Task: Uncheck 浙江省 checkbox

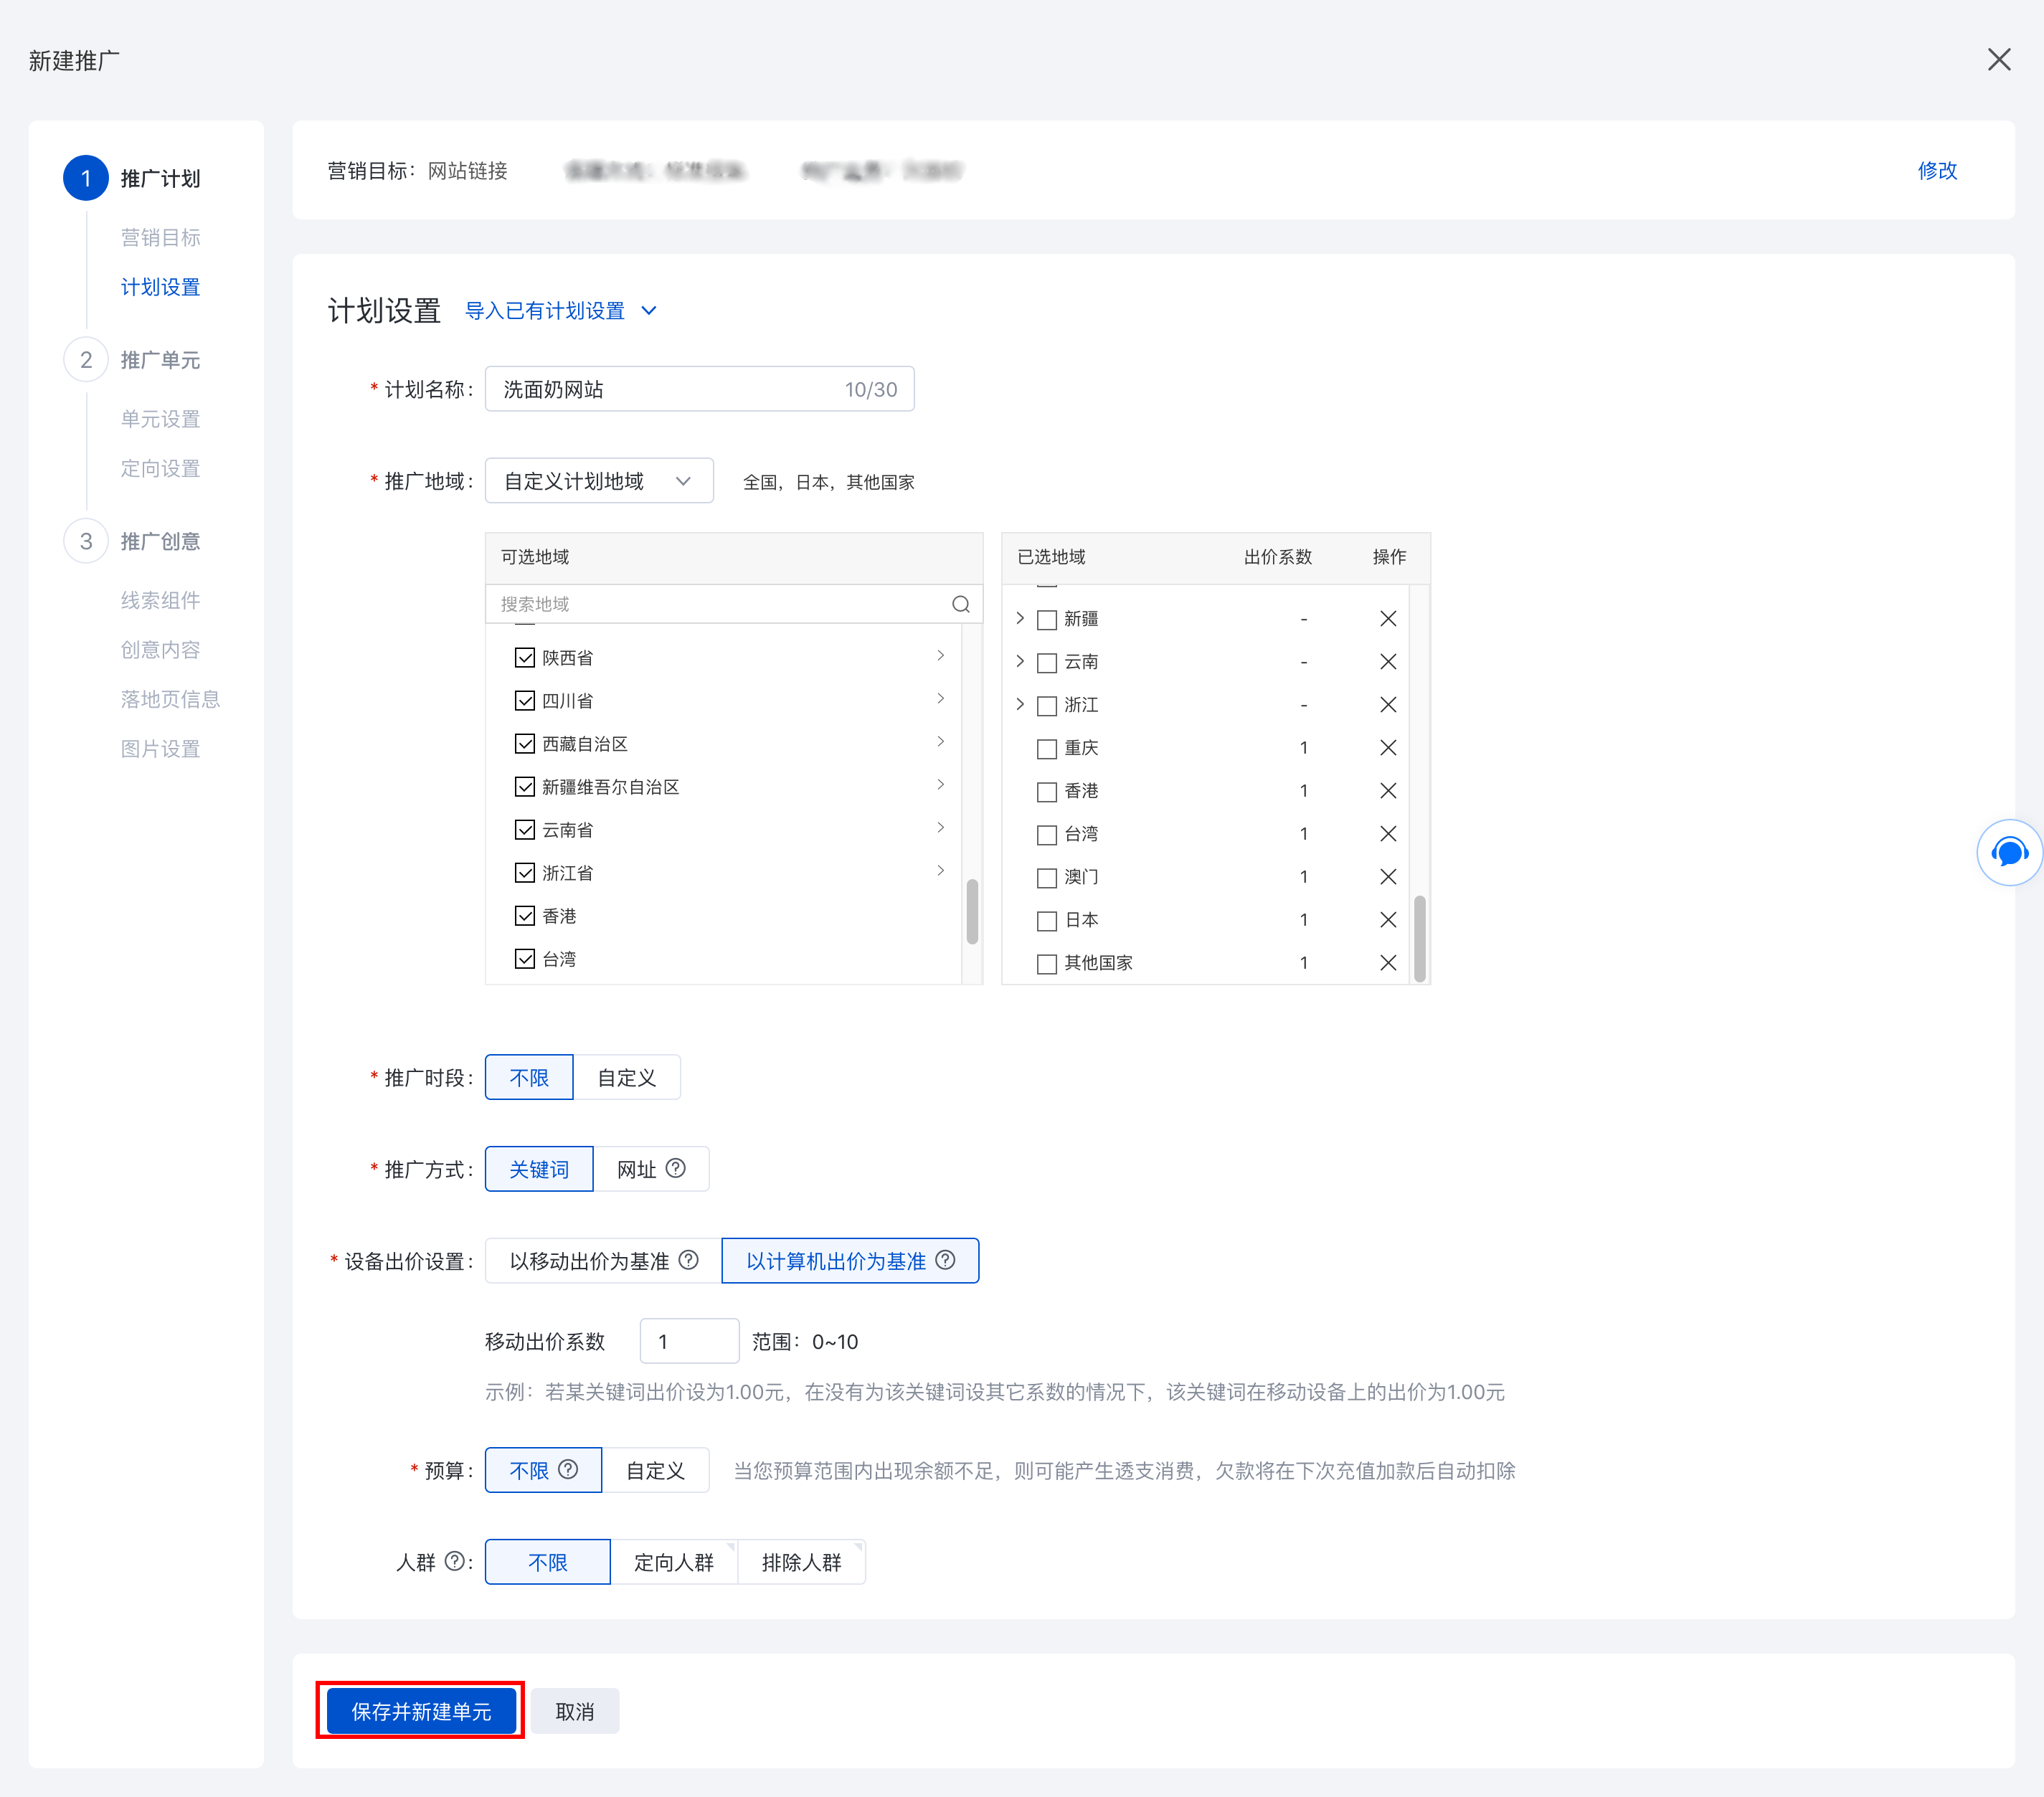Action: click(525, 873)
